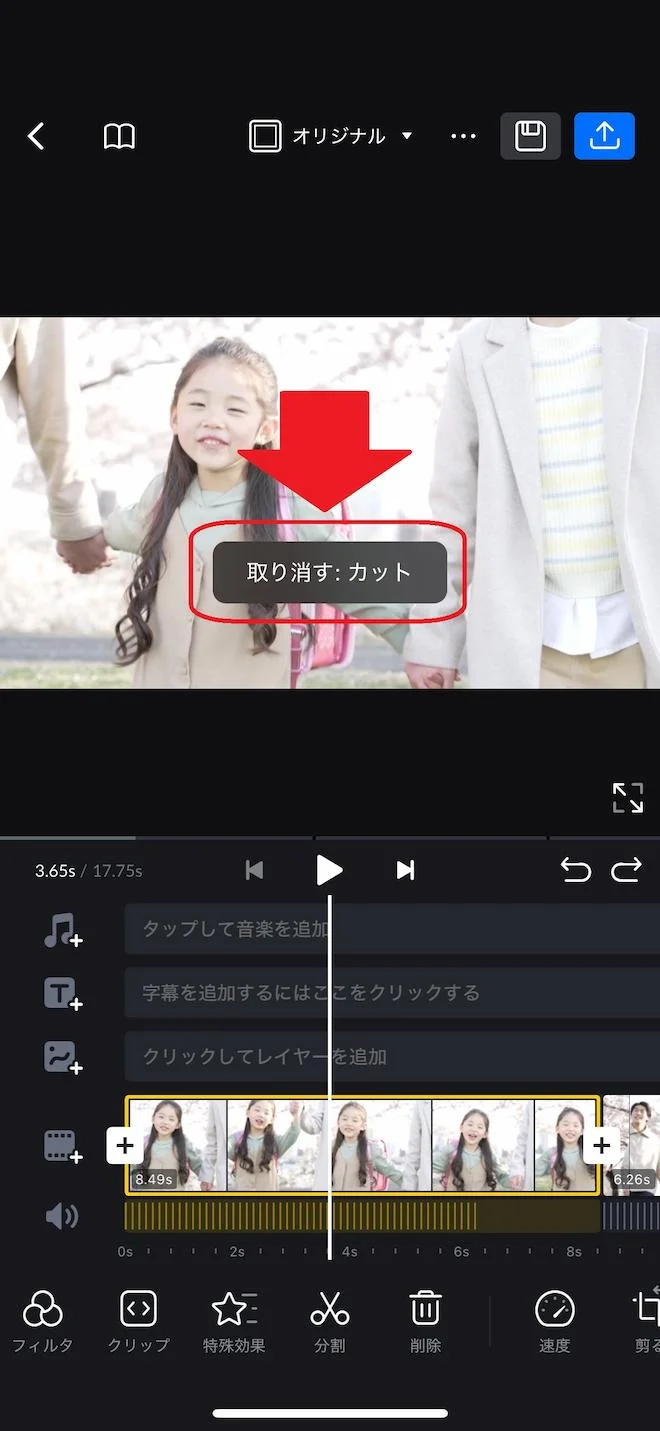Undo the last action
The height and width of the screenshot is (1431, 660).
coord(576,870)
